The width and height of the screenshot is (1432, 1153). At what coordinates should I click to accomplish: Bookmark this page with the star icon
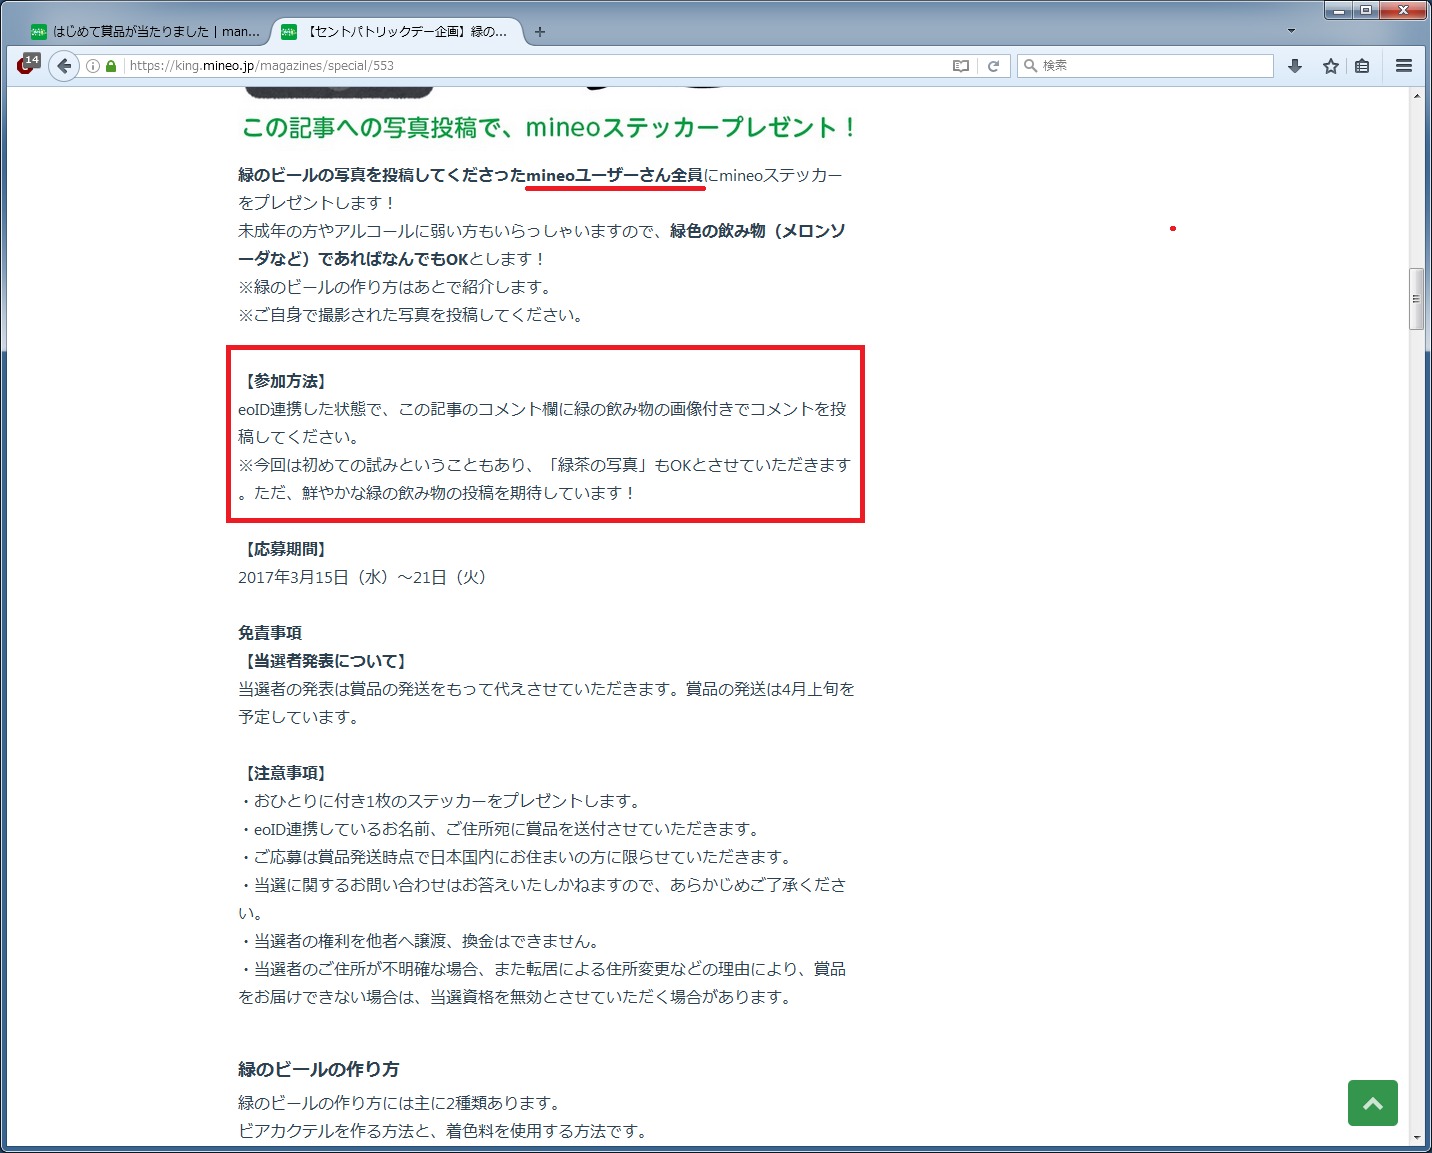(x=1330, y=66)
